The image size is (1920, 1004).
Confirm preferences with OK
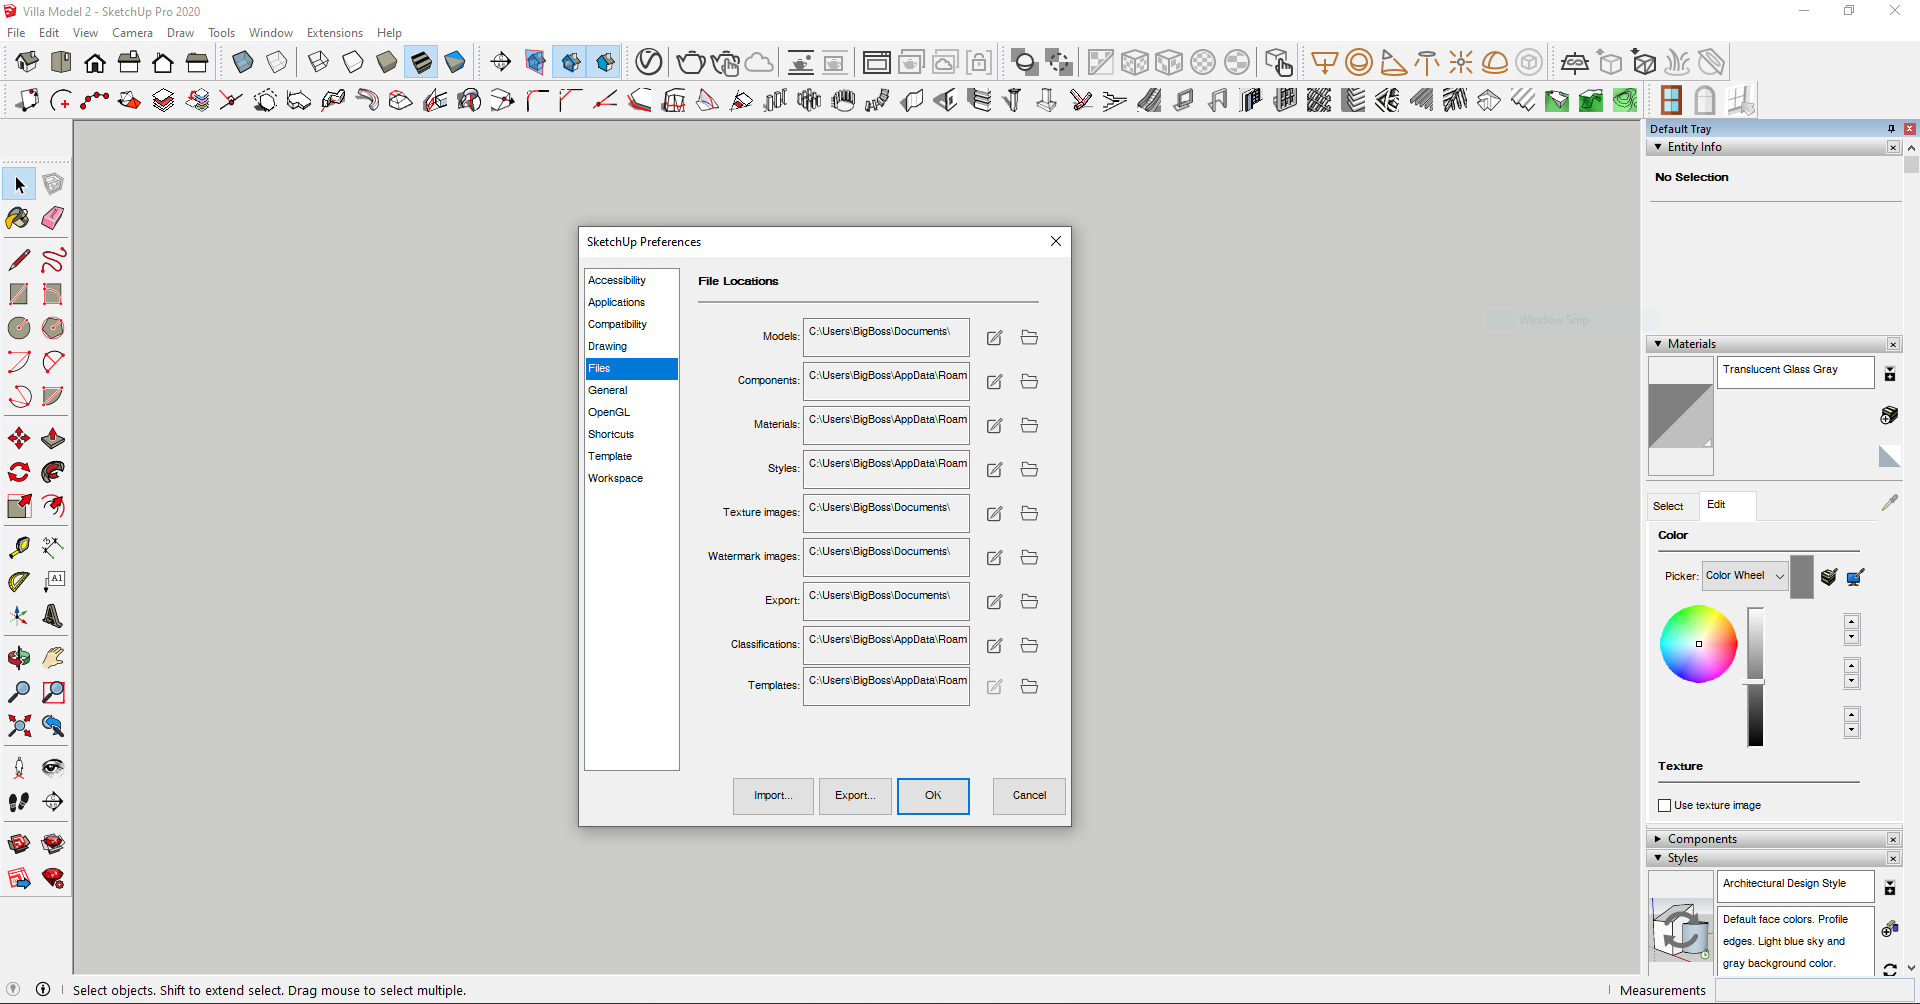point(933,796)
